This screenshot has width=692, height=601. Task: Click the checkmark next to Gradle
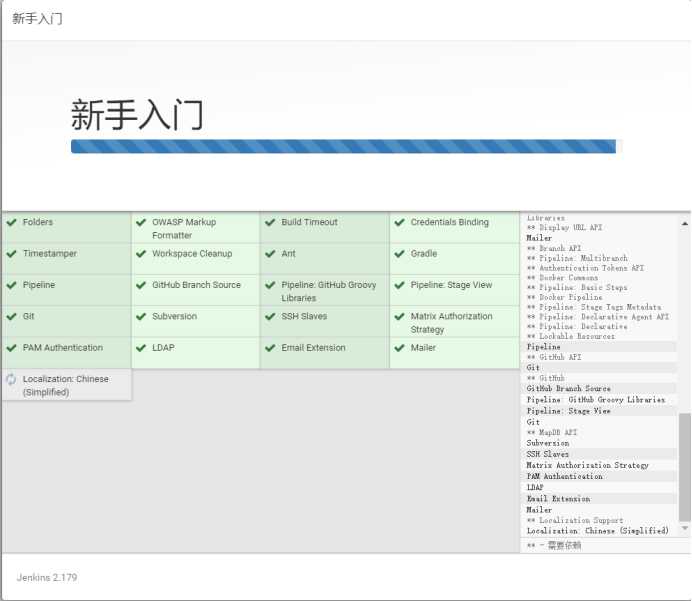[399, 253]
